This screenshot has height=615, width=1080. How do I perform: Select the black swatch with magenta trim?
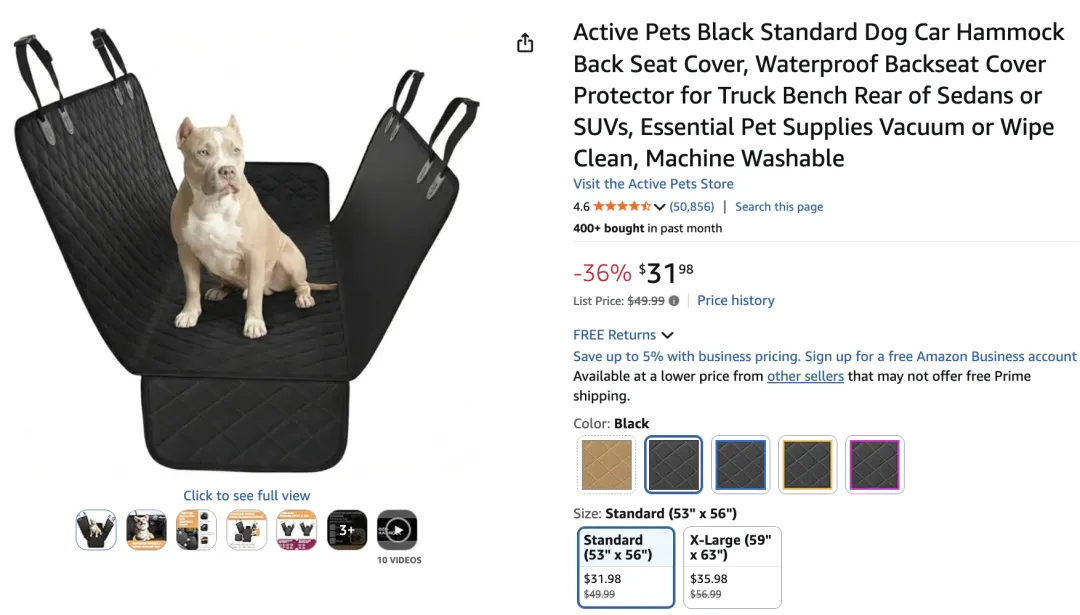click(875, 465)
